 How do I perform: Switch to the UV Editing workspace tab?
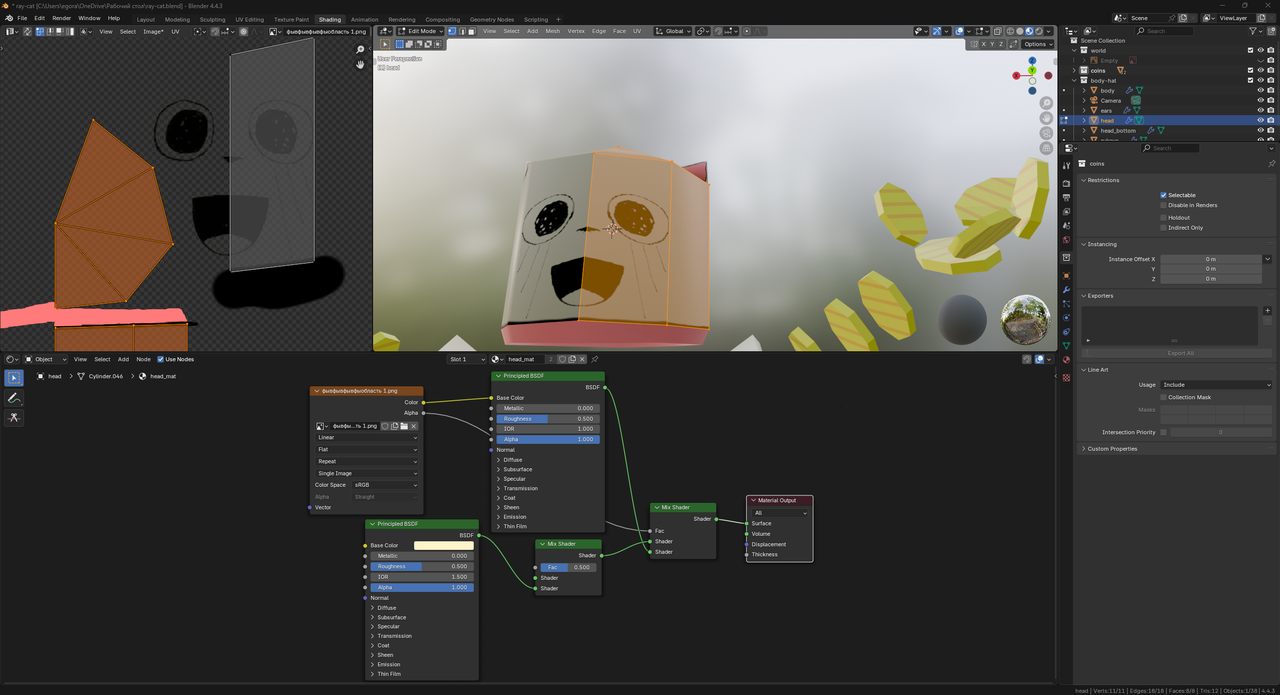[x=250, y=19]
